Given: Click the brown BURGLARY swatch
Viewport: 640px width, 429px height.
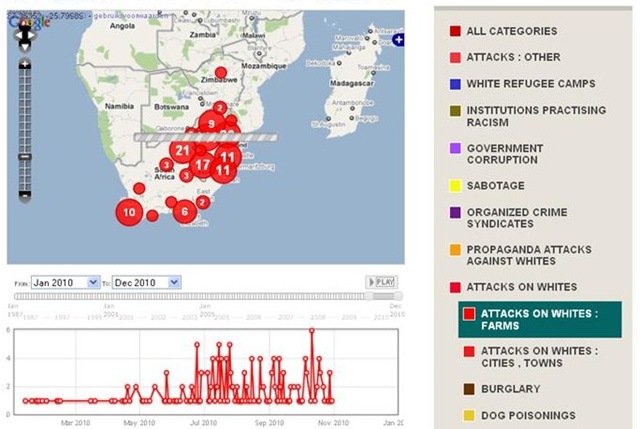Looking at the screenshot, I should tap(469, 389).
